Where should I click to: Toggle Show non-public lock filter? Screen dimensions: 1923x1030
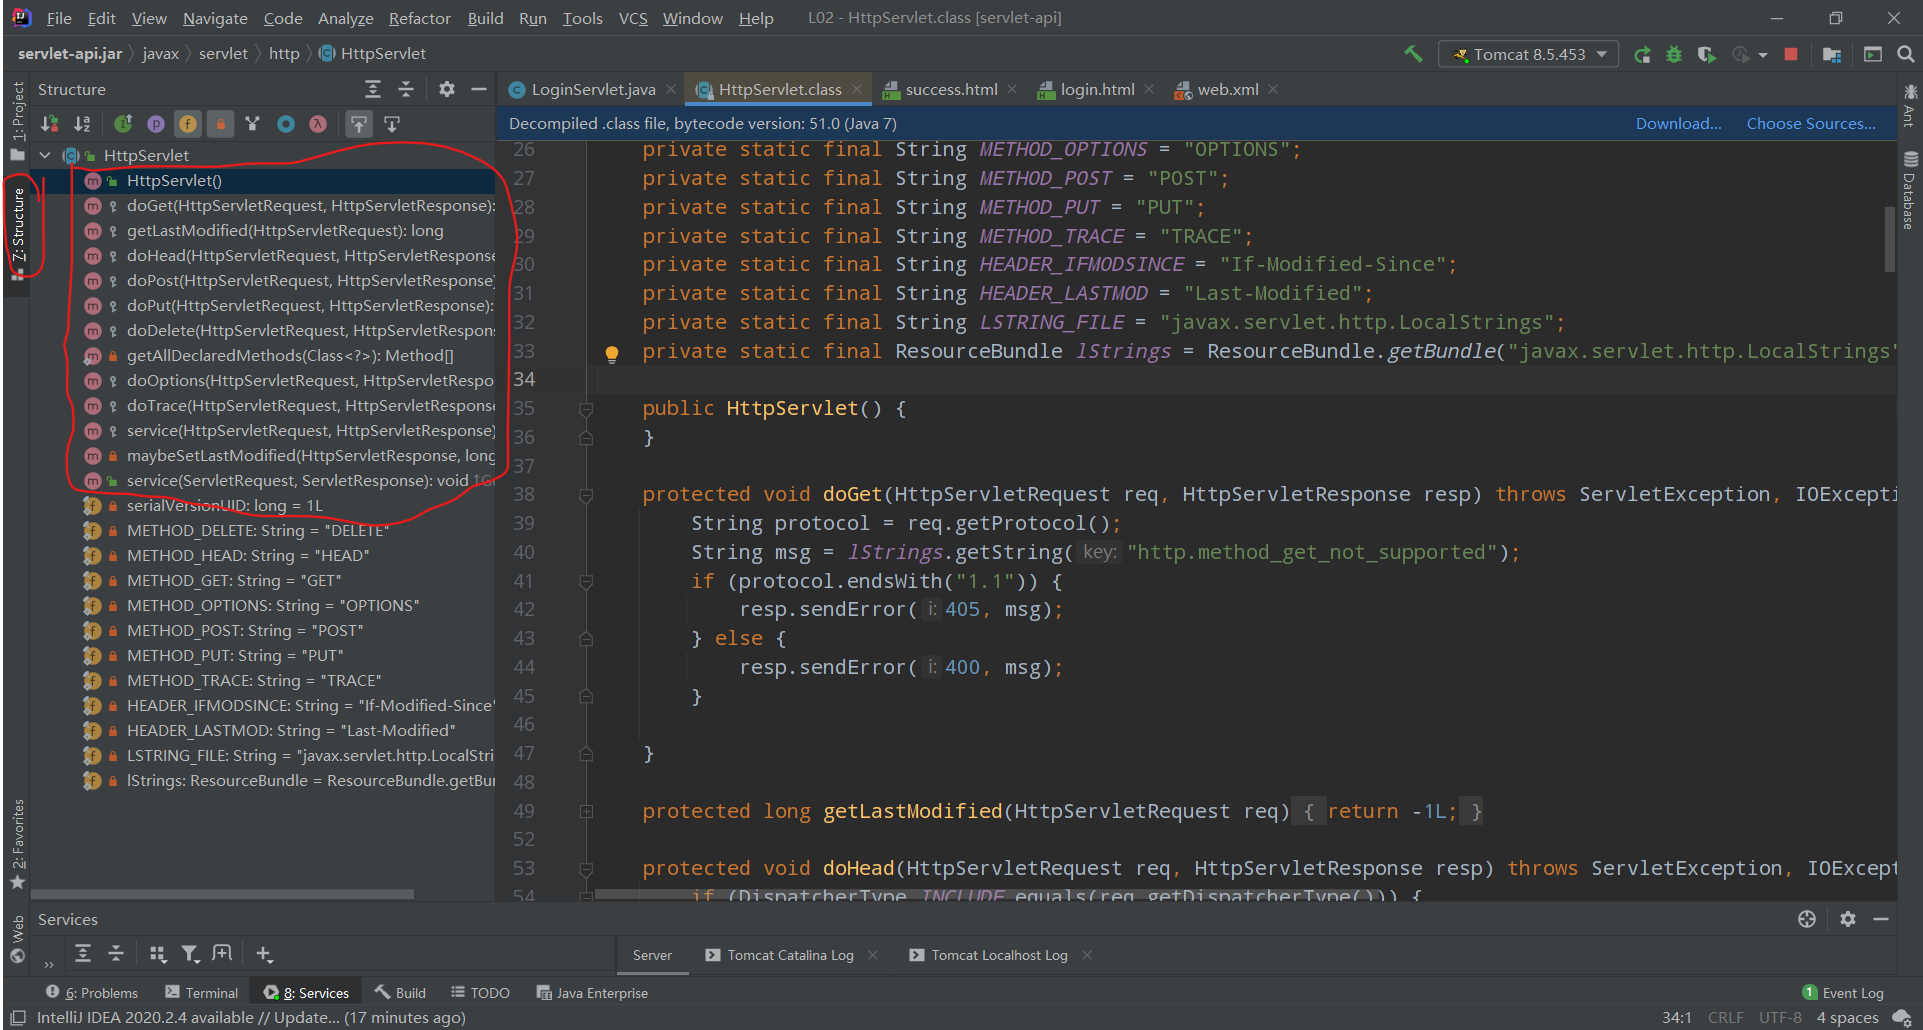point(221,124)
